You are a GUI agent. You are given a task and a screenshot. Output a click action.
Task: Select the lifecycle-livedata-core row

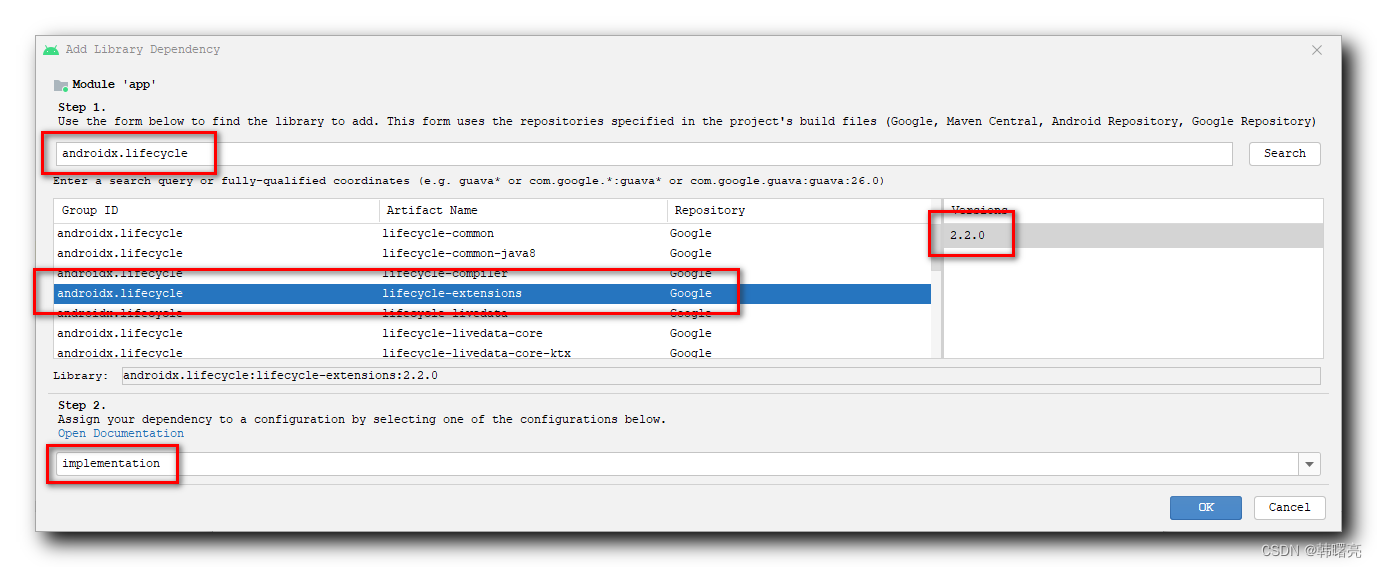(x=492, y=334)
